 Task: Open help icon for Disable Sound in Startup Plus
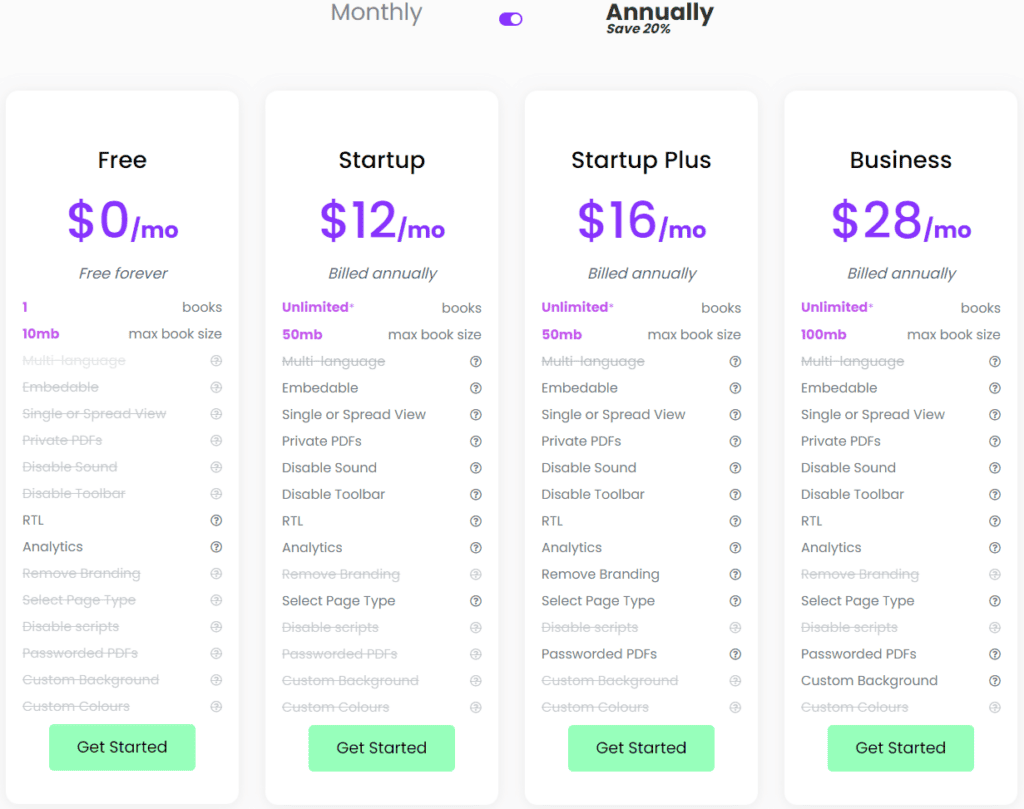pyautogui.click(x=735, y=468)
